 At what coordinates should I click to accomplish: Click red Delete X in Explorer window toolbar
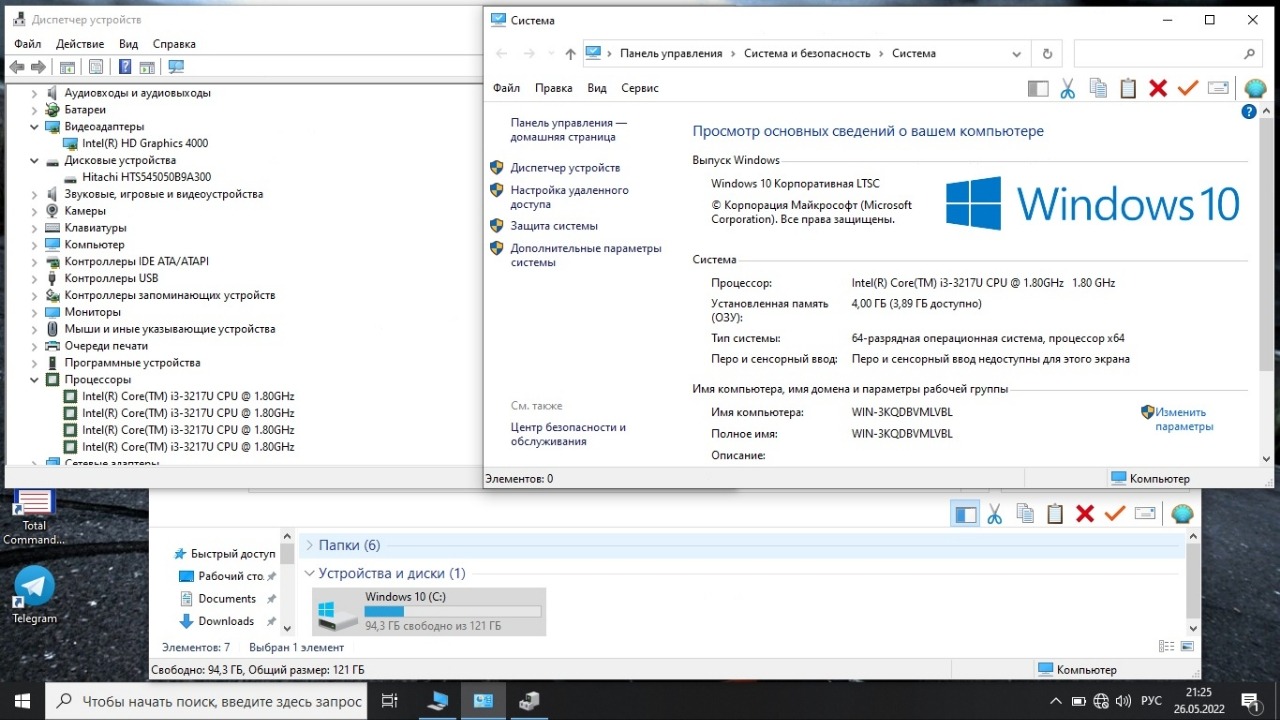[x=1085, y=514]
